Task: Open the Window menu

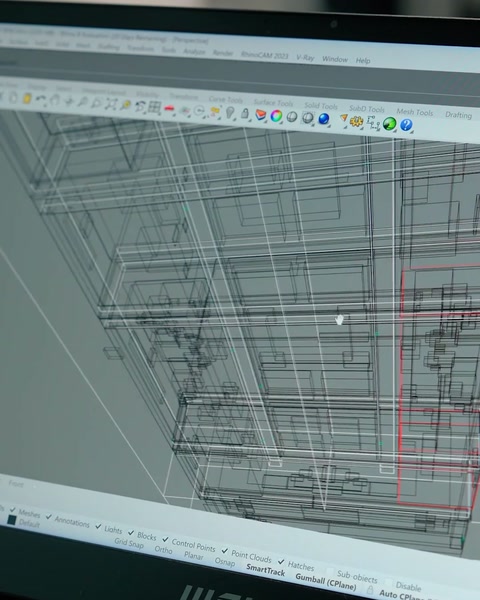Action: 335,59
